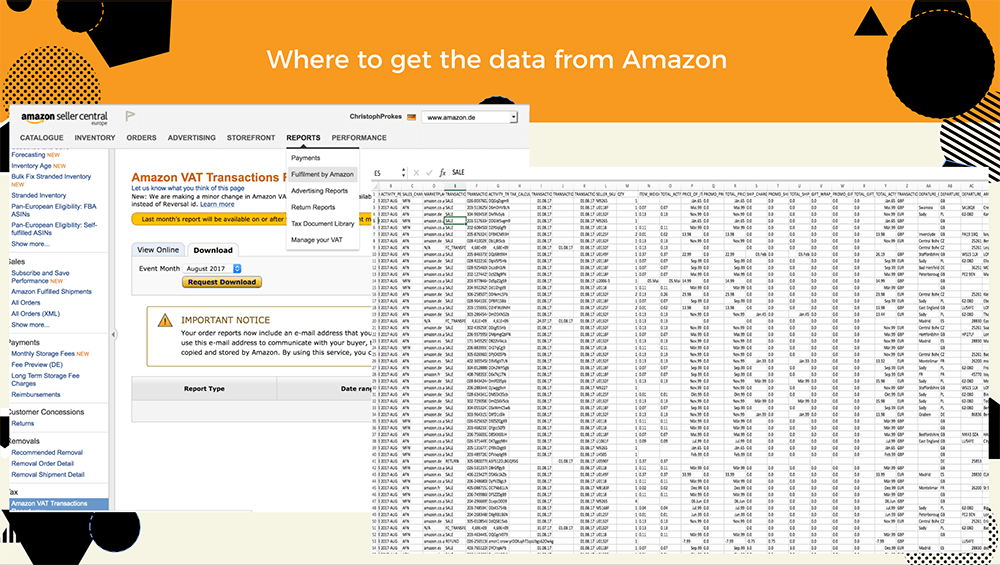The image size is (1000, 565).
Task: Click the German flag icon
Action: coord(412,119)
